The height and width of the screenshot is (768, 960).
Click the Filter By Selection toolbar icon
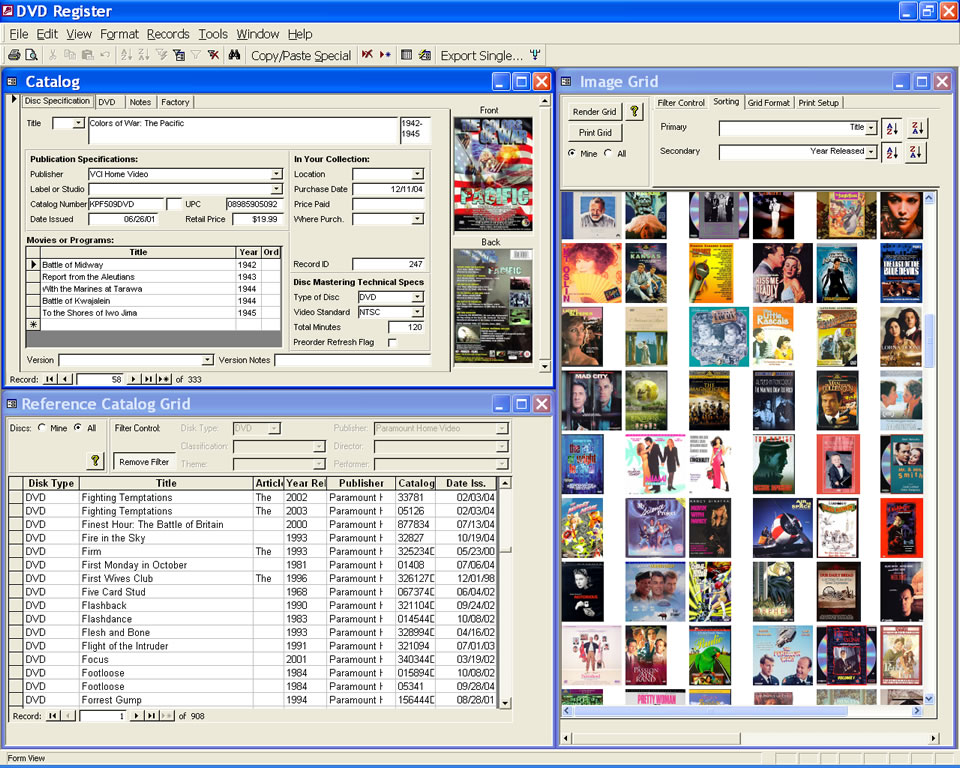(x=162, y=55)
